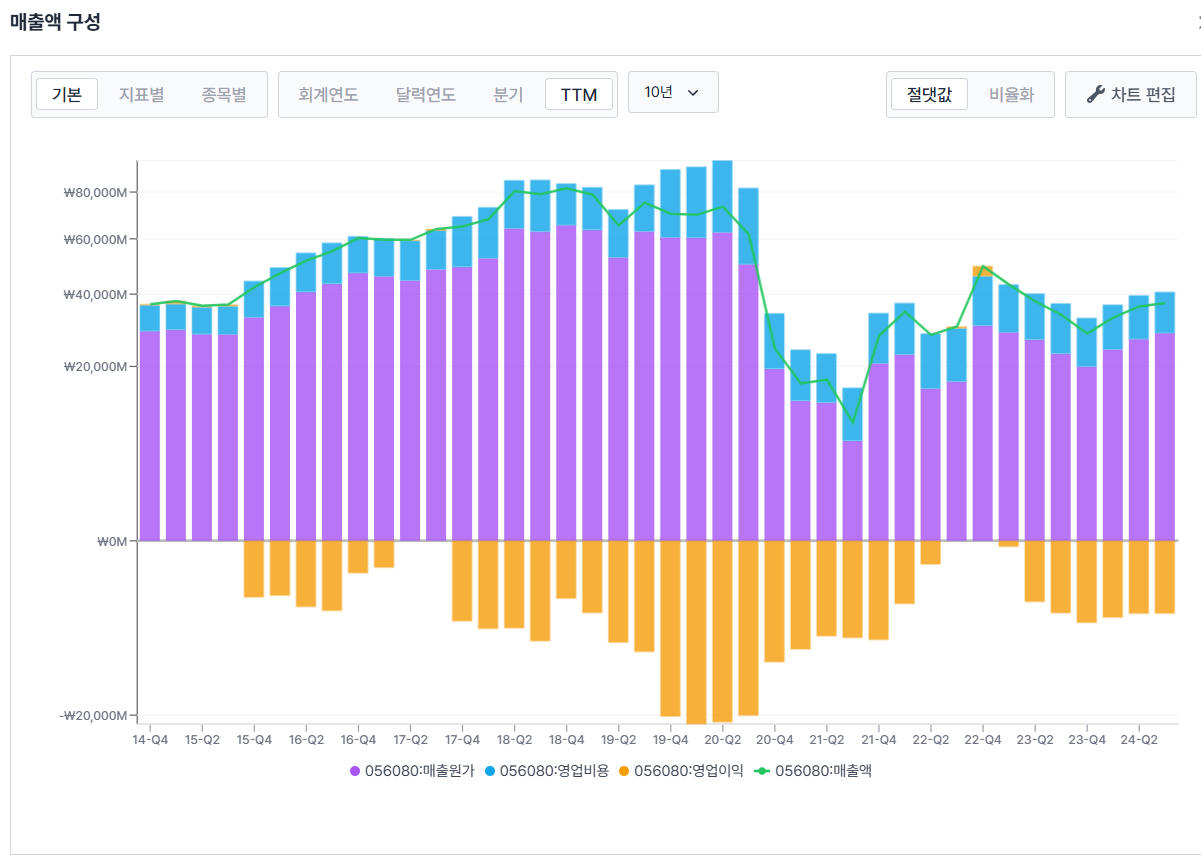Click the 15-Q2 x-axis label
This screenshot has width=1201, height=857.
point(202,740)
